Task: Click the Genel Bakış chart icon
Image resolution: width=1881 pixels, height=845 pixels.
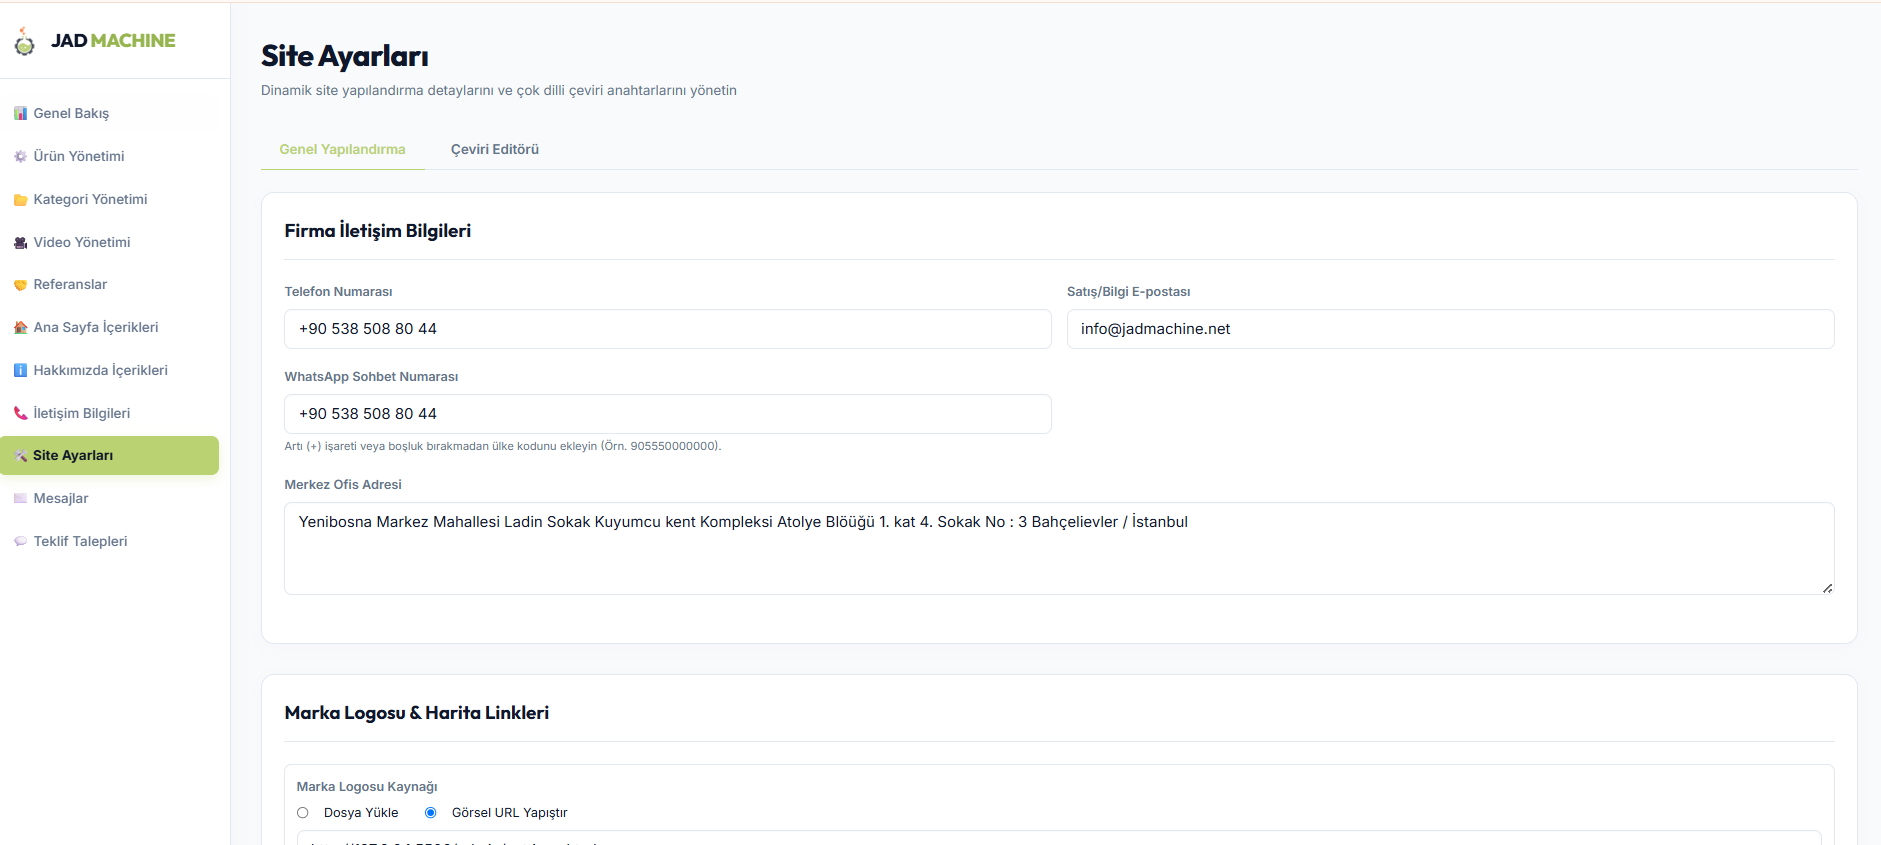Action: point(20,114)
